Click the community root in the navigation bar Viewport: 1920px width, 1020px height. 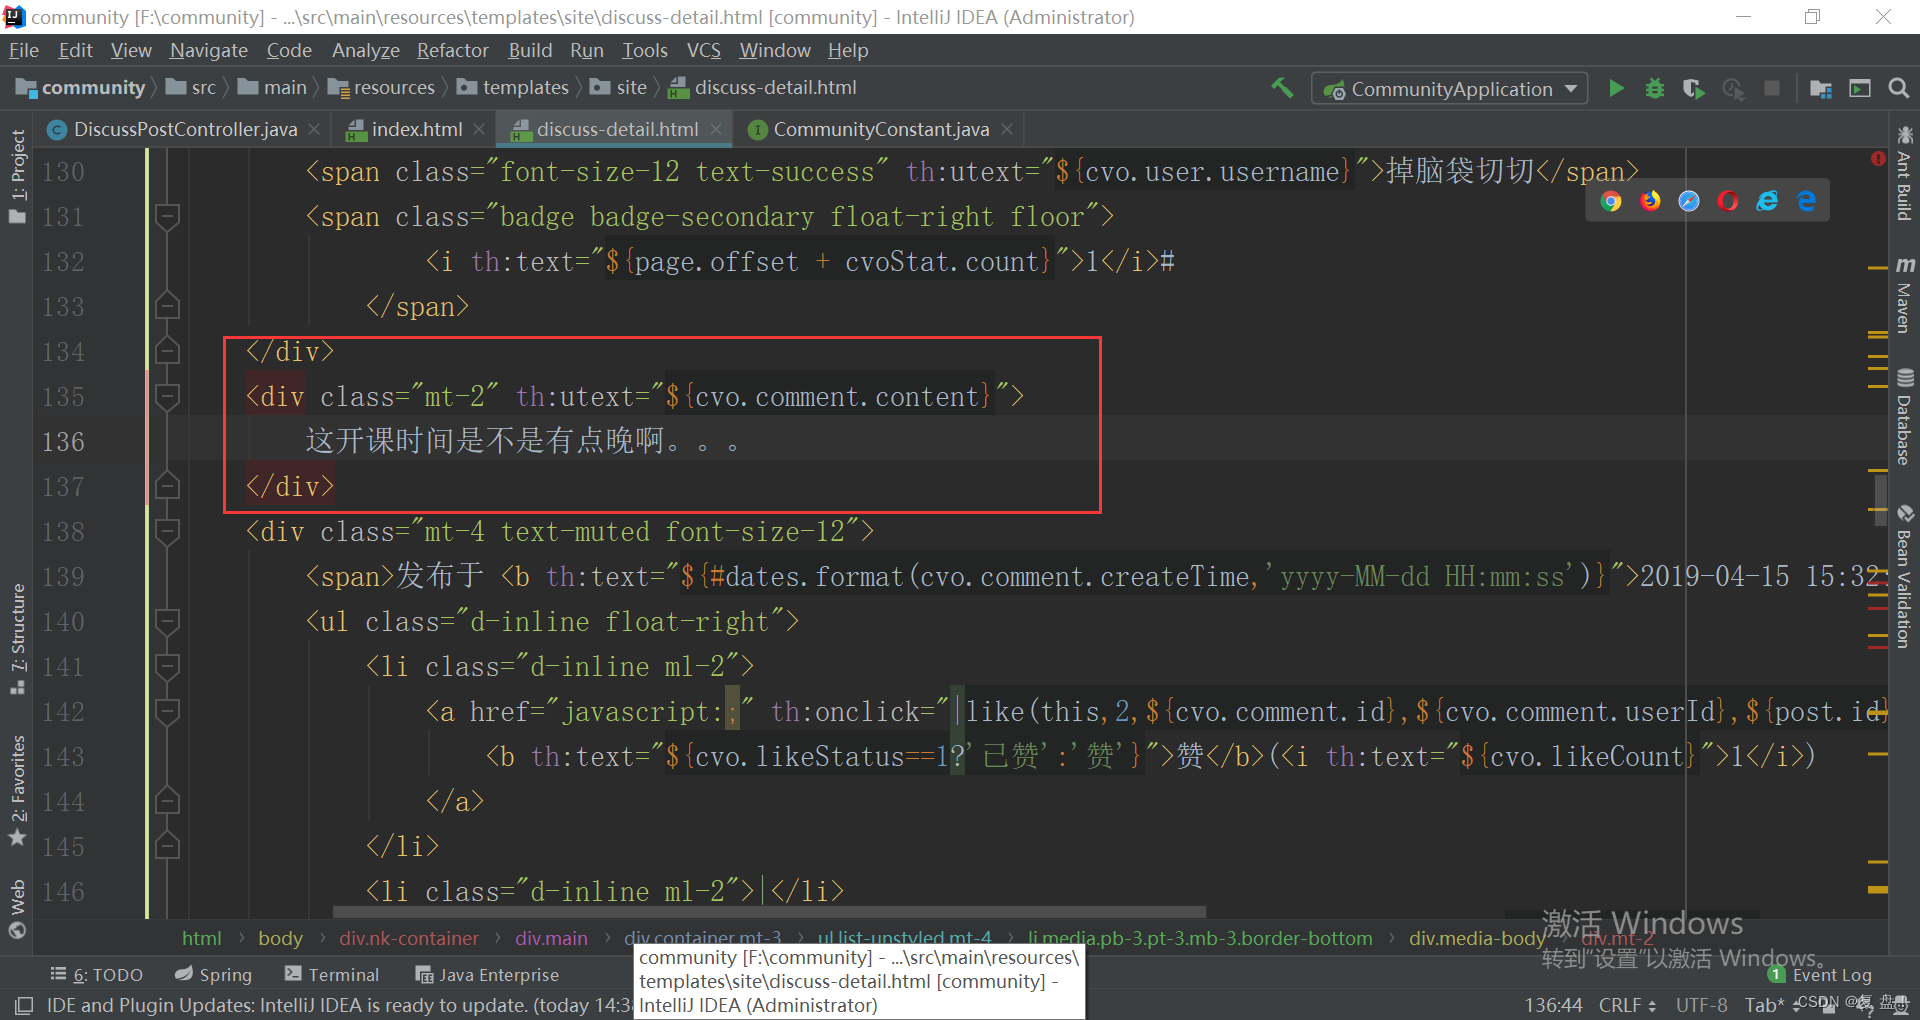pos(81,88)
